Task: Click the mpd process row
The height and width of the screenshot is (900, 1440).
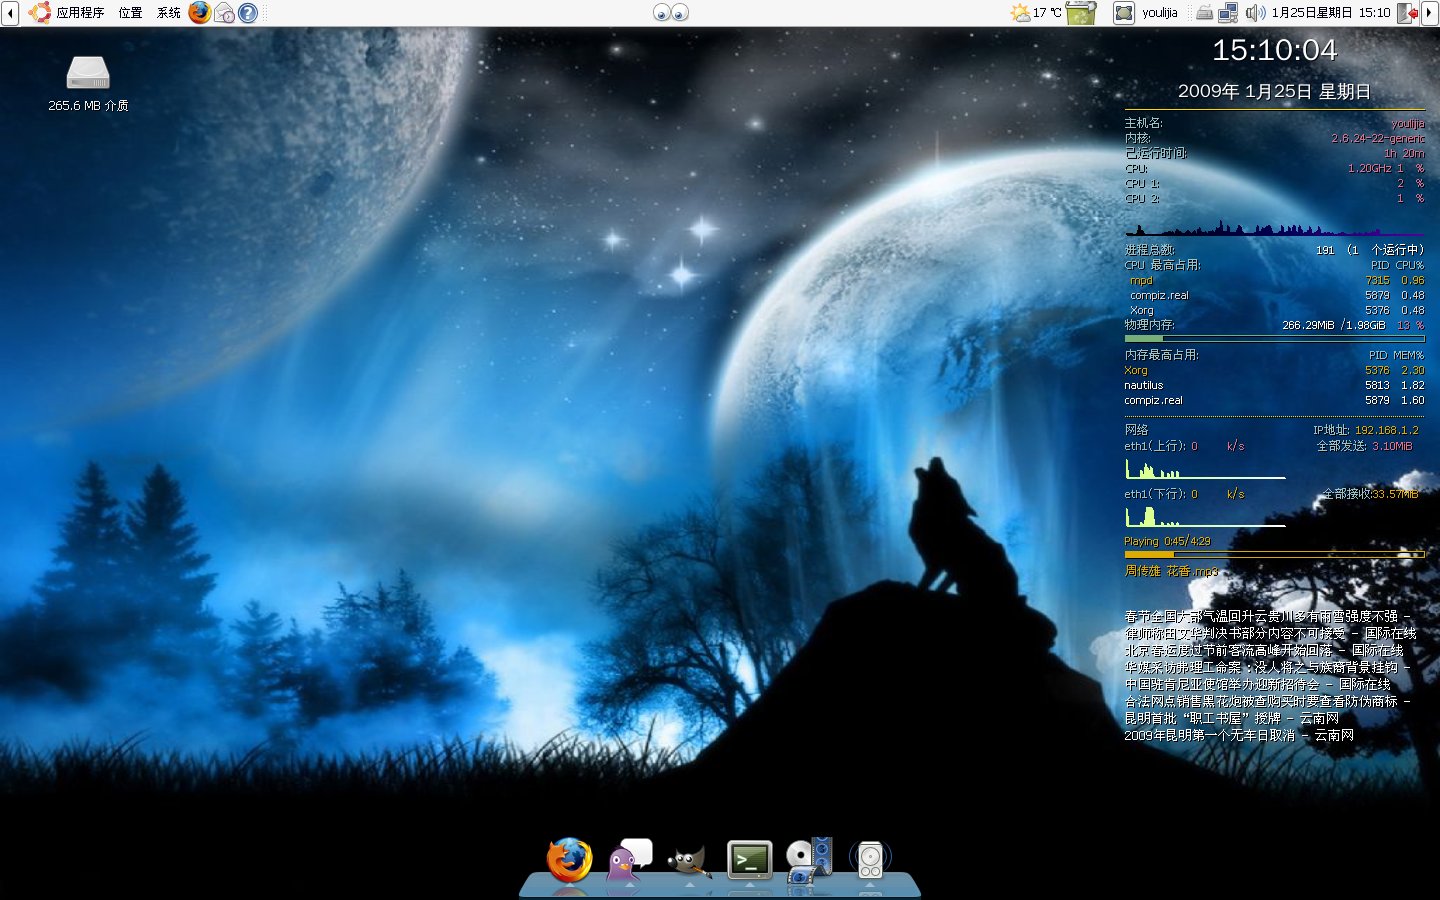Action: coord(1276,280)
